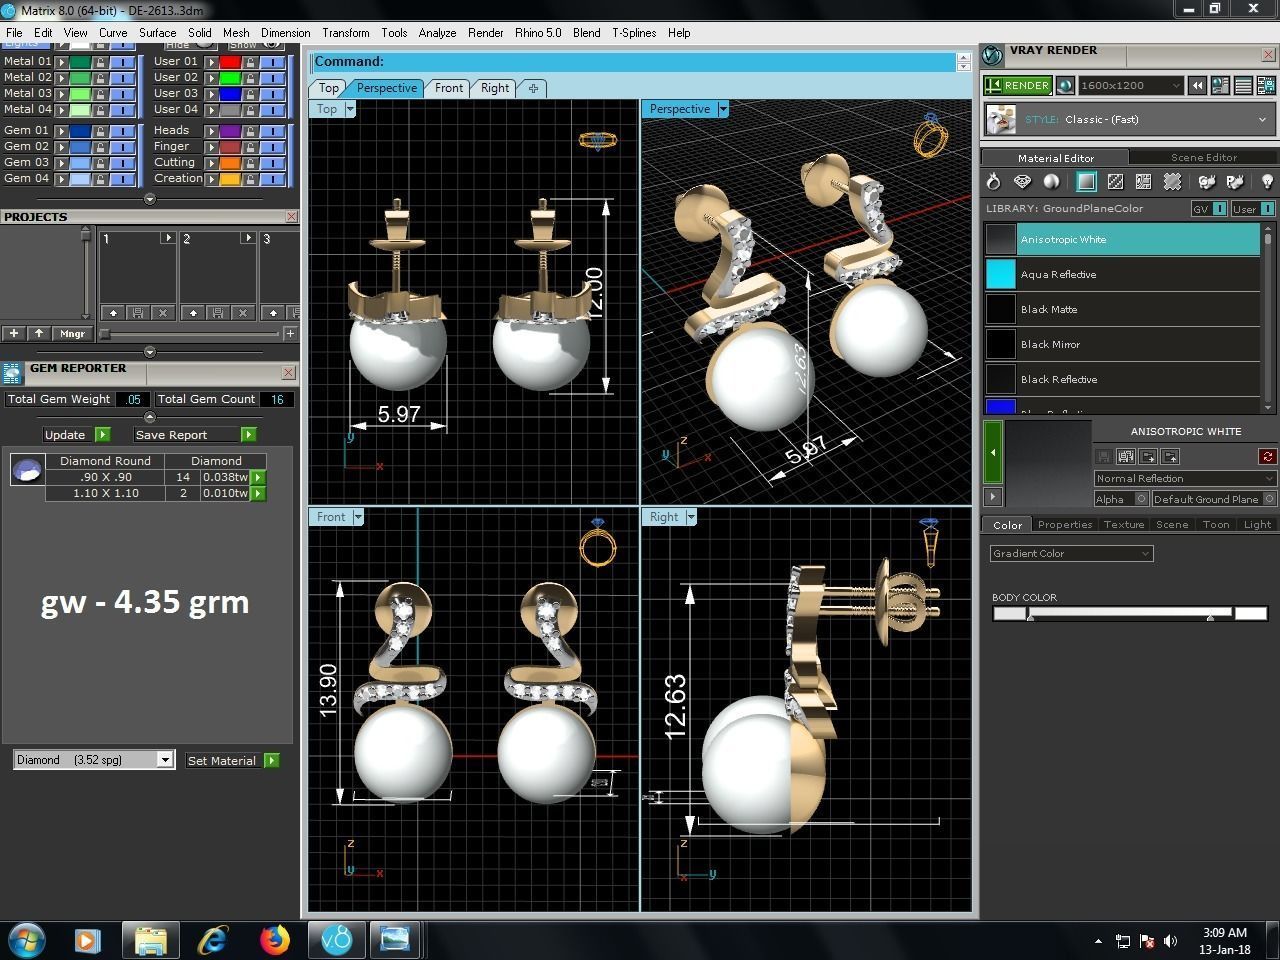Image resolution: width=1280 pixels, height=960 pixels.
Task: Click the green collapse arrow beside material preview
Action: click(993, 452)
